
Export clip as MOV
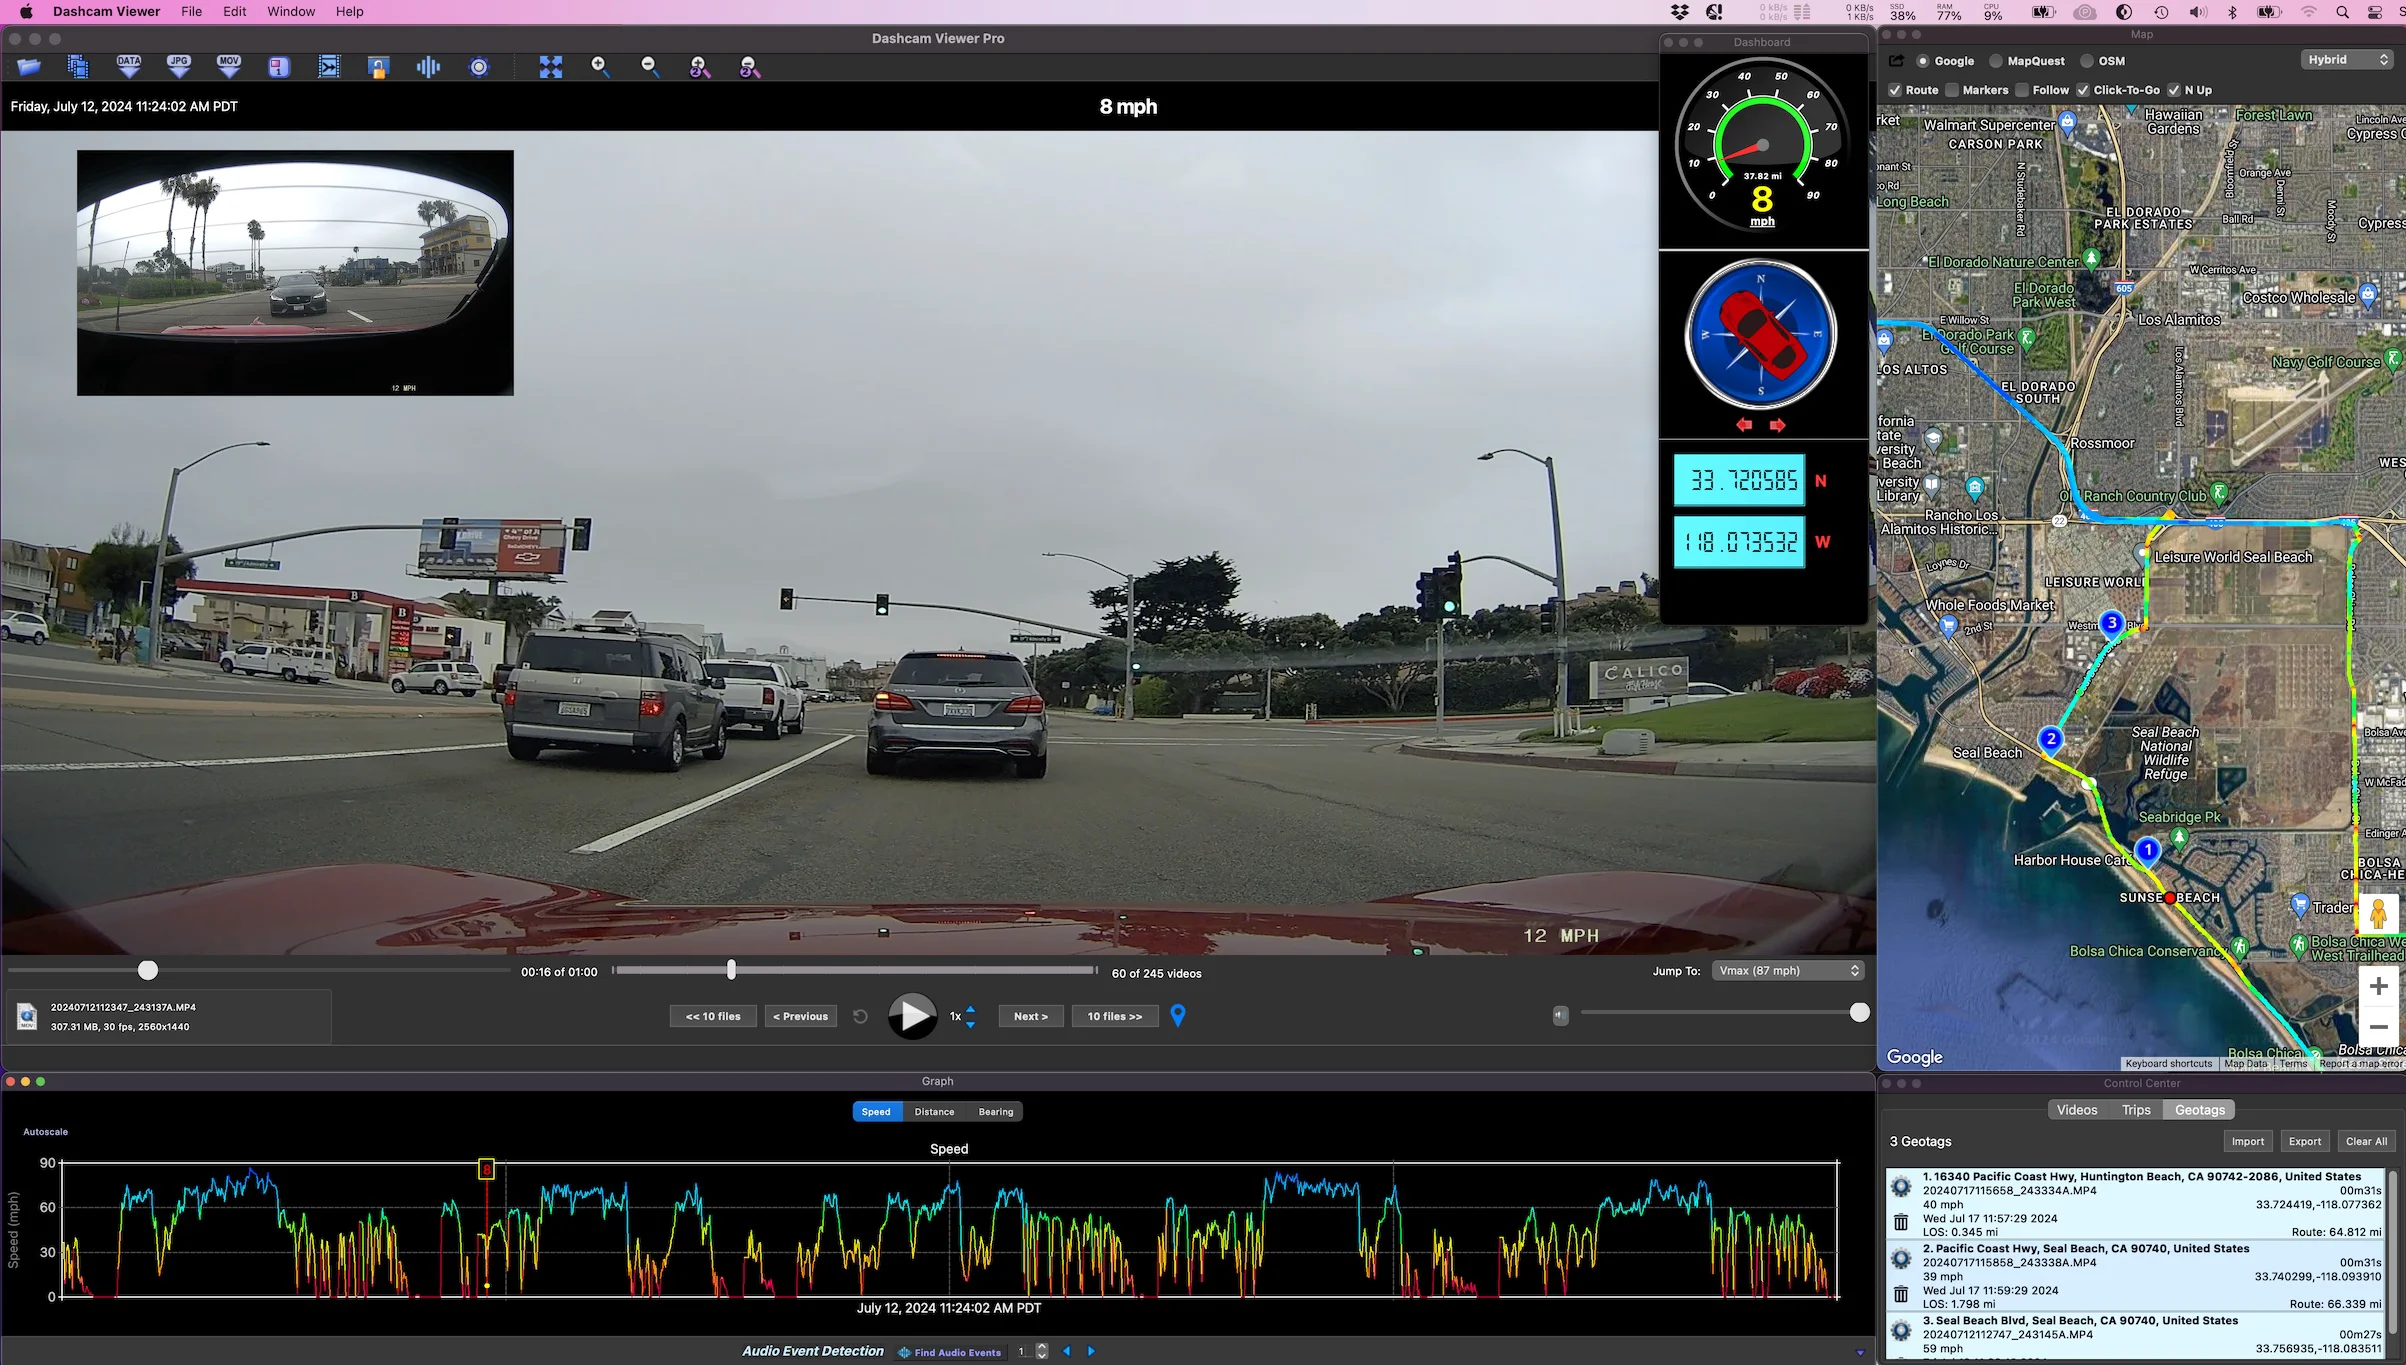point(228,66)
